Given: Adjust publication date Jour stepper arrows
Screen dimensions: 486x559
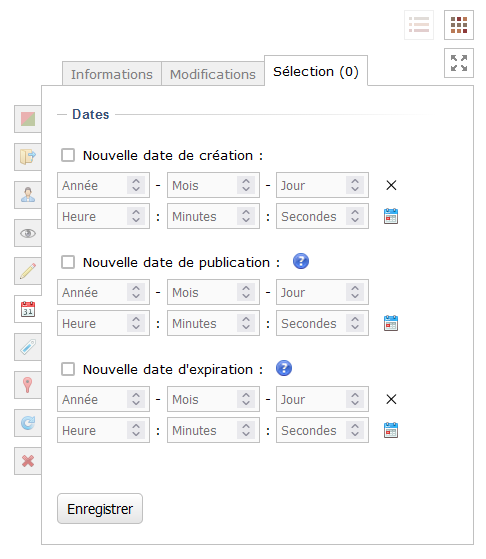Looking at the screenshot, I should 355,292.
